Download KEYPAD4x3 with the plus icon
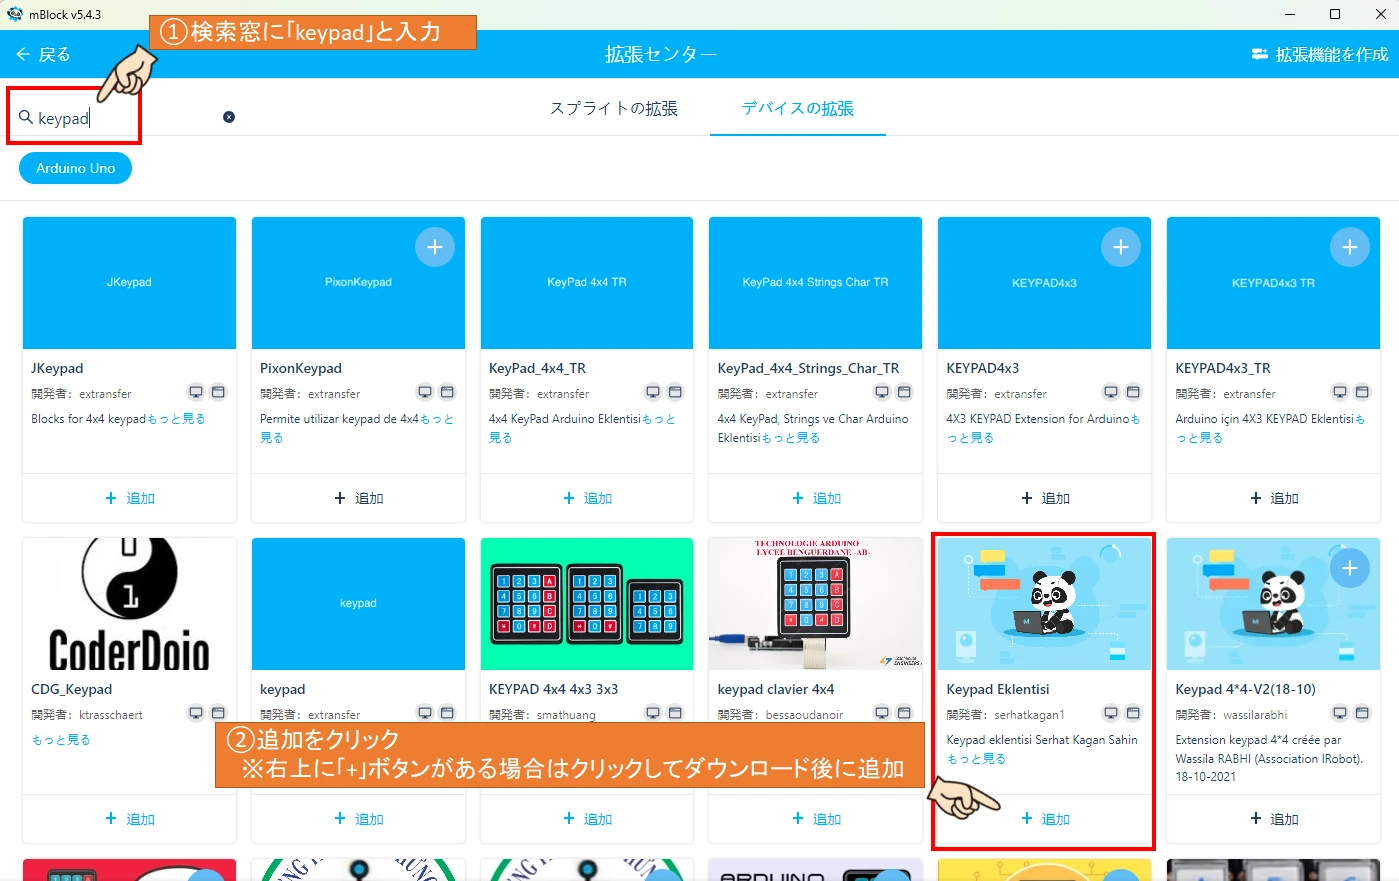The height and width of the screenshot is (881, 1399). pos(1121,247)
